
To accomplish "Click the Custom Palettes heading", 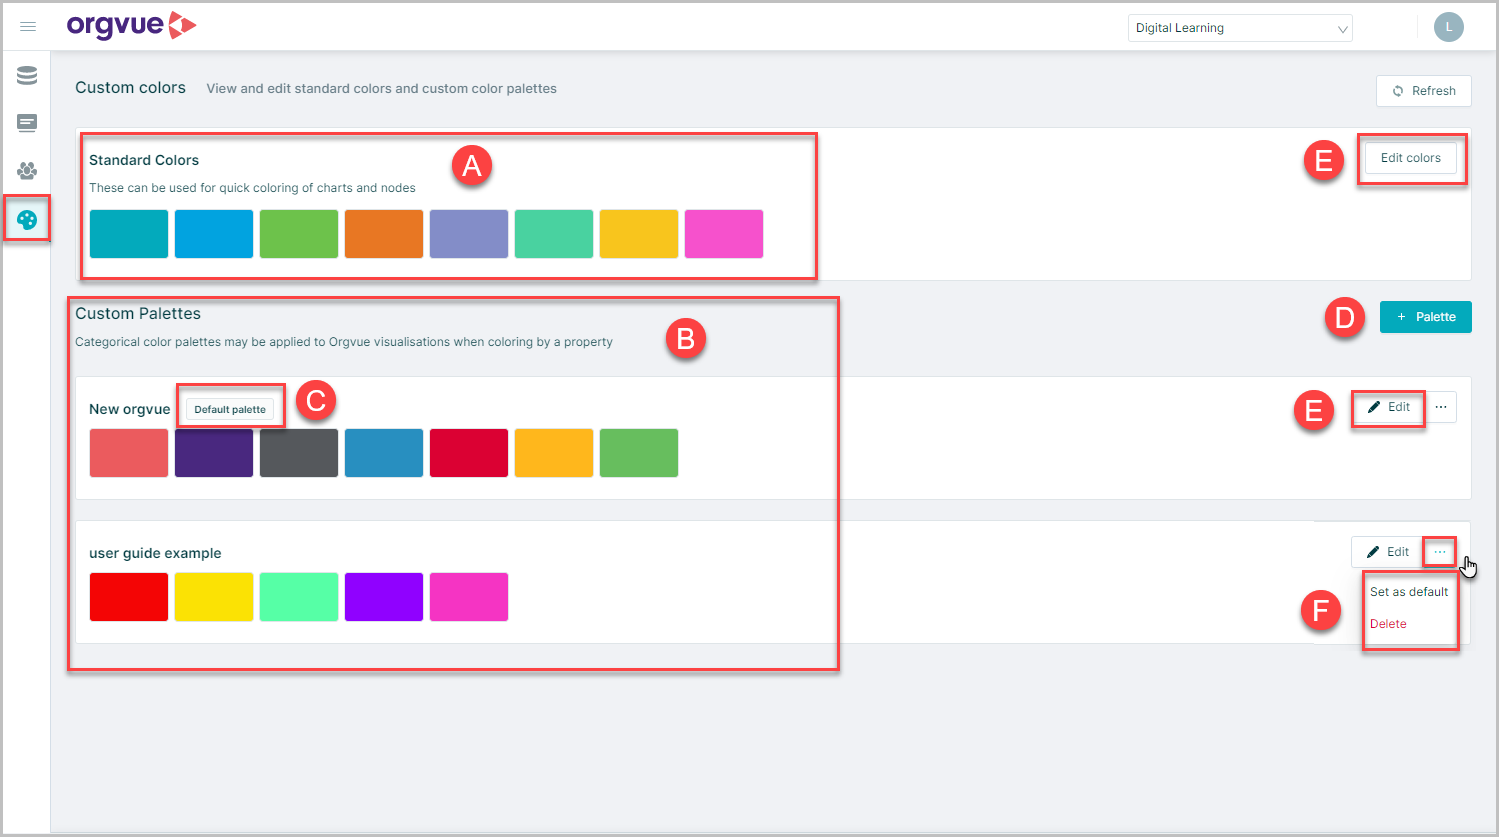I will click(x=138, y=314).
